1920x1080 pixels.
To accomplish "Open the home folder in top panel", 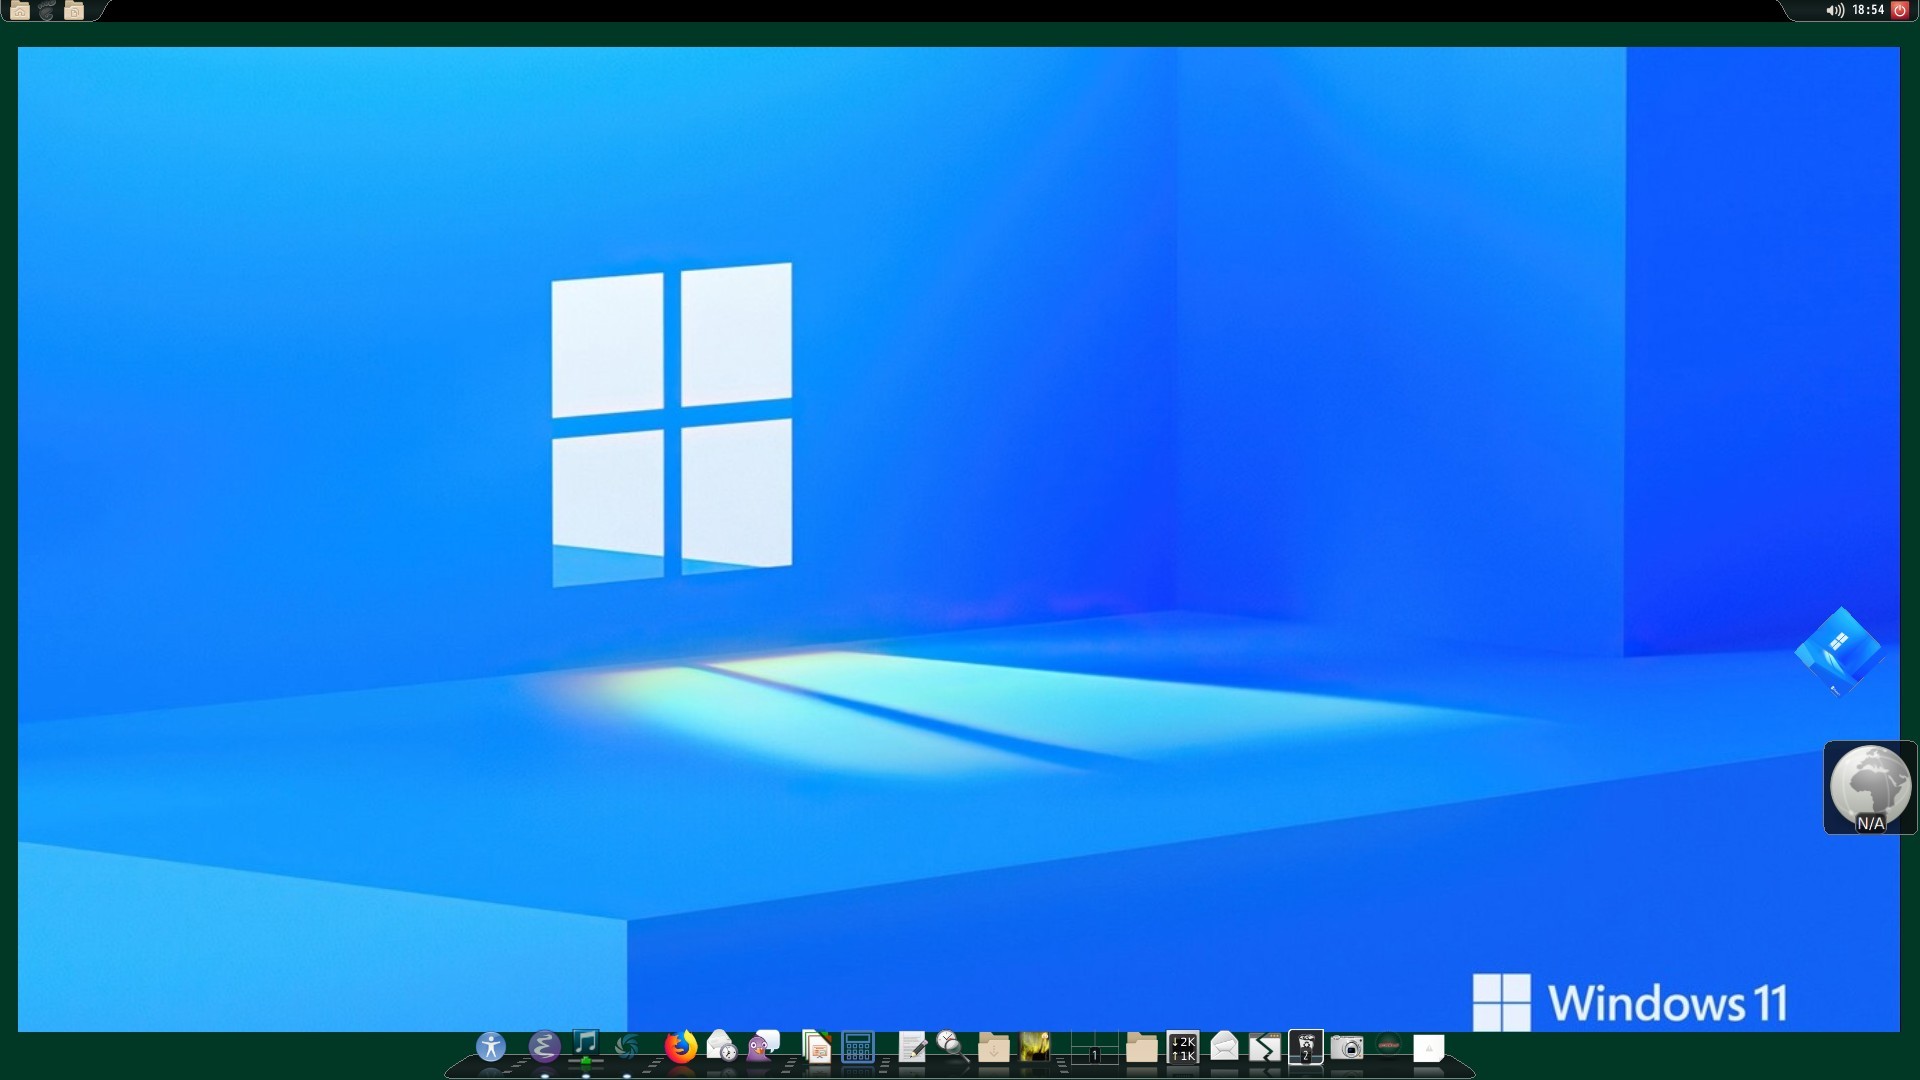I will [x=20, y=11].
